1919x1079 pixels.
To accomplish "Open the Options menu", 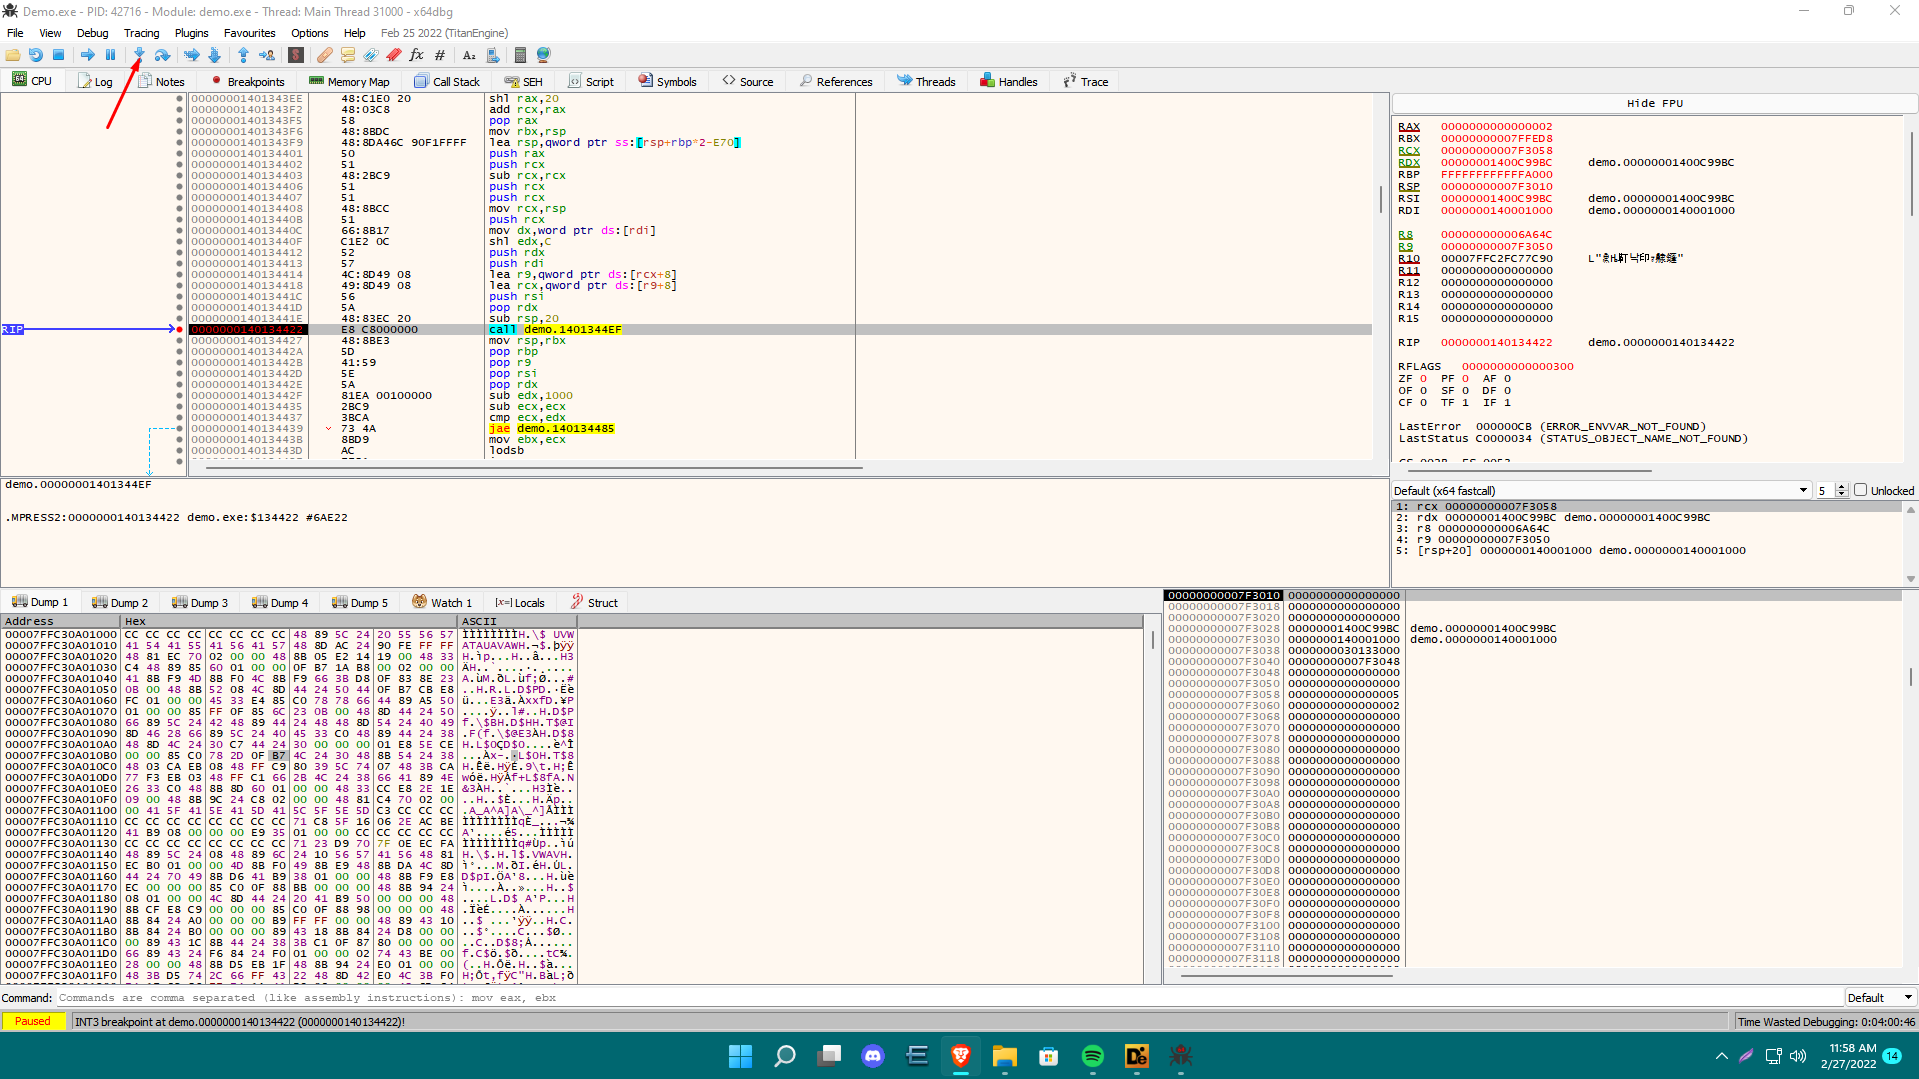I will pos(310,33).
